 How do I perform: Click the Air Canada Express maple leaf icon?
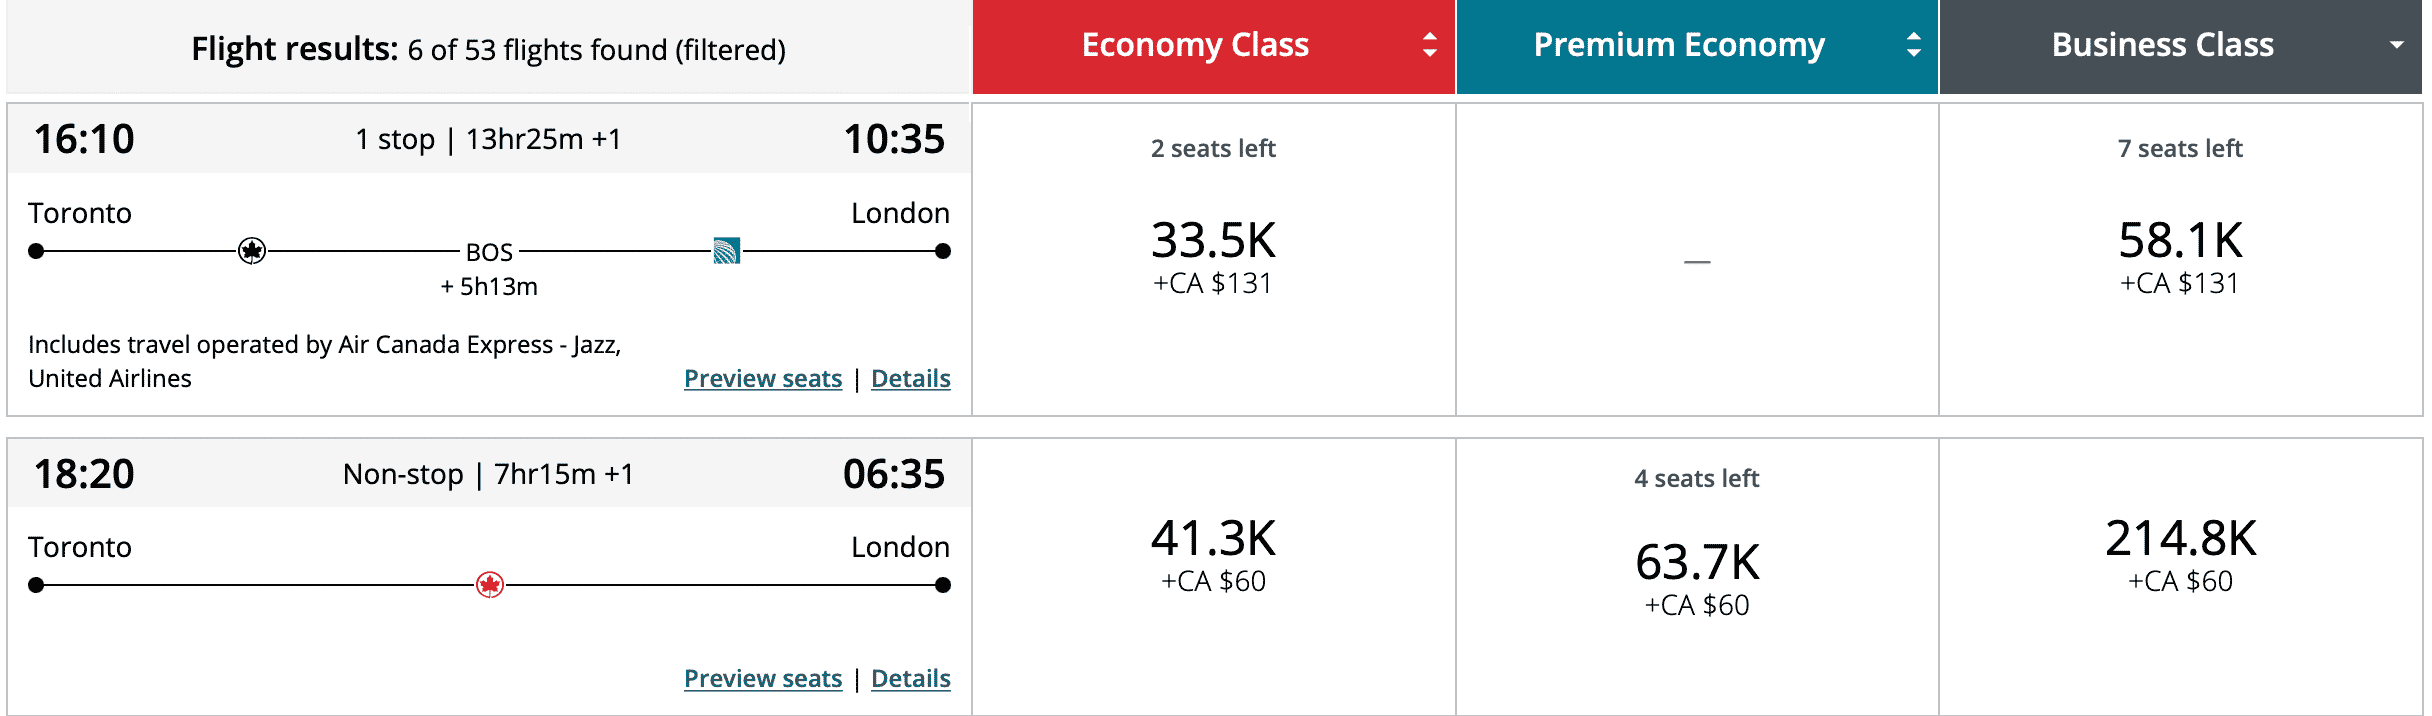tap(252, 251)
